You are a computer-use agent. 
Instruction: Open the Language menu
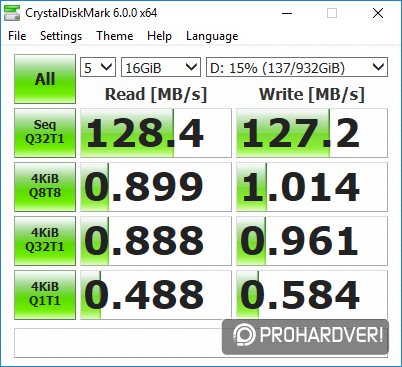coord(212,36)
